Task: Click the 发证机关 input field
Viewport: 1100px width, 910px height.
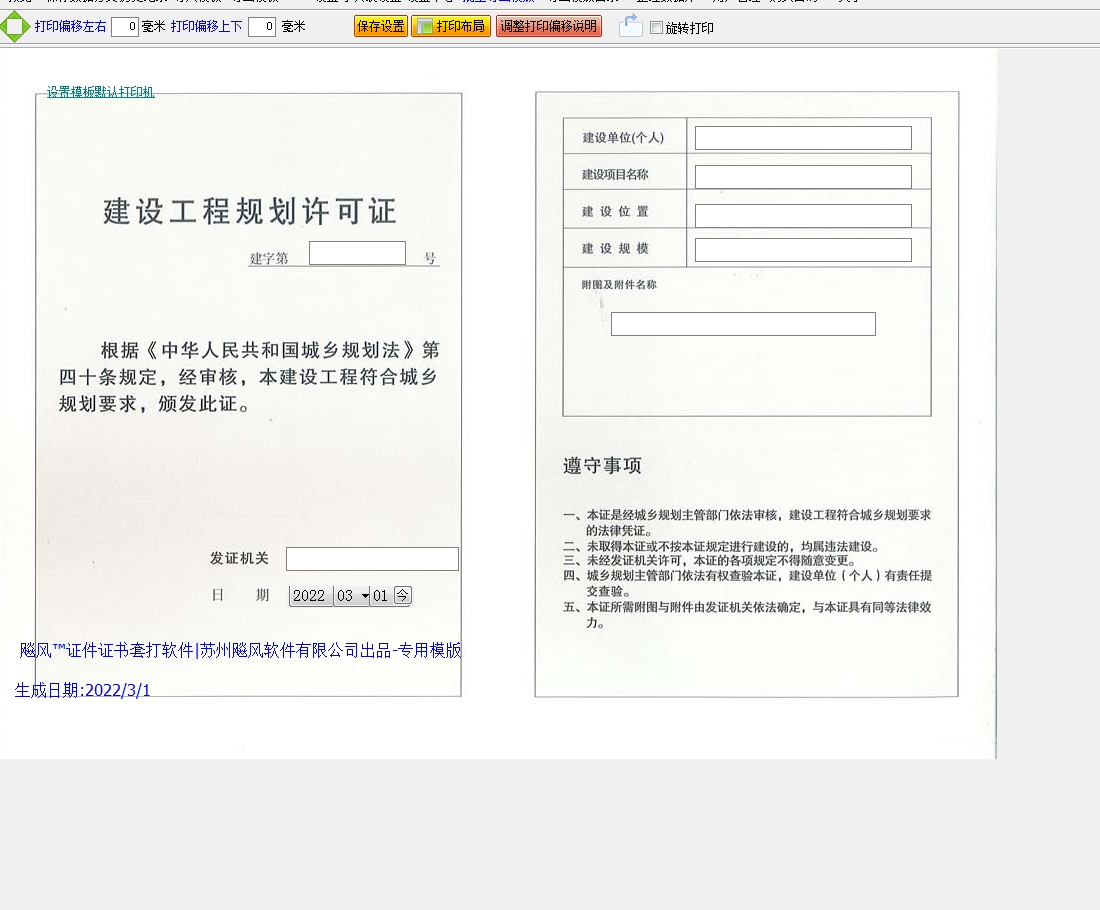Action: pos(372,559)
